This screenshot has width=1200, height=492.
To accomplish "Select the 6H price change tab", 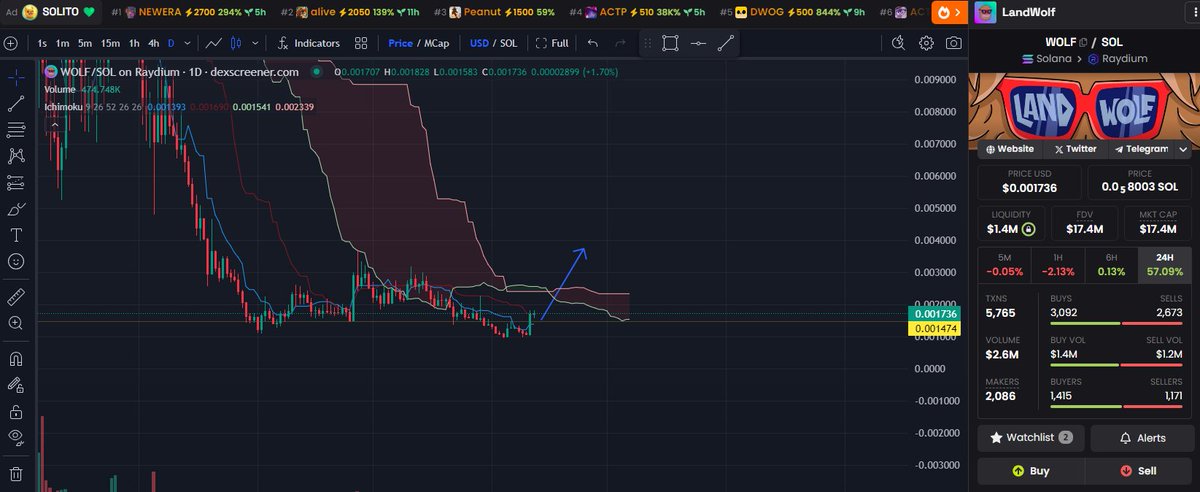I will click(x=1111, y=264).
